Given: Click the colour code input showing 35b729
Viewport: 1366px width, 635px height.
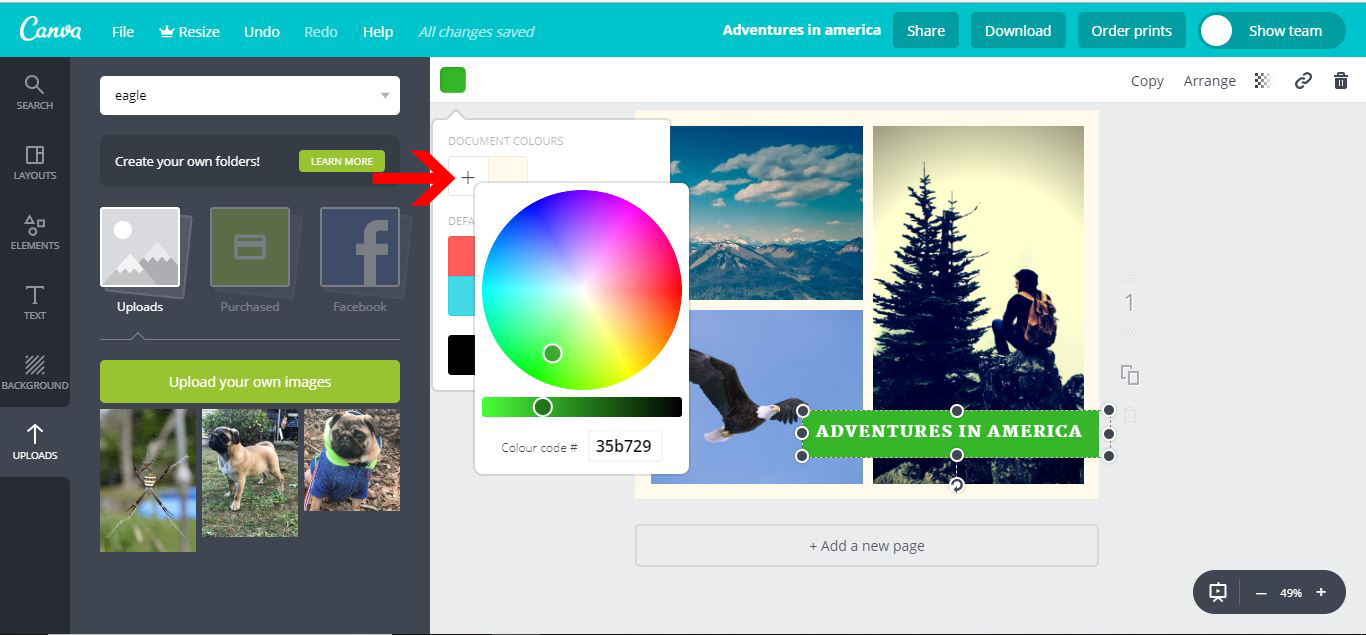Looking at the screenshot, I should (x=624, y=446).
